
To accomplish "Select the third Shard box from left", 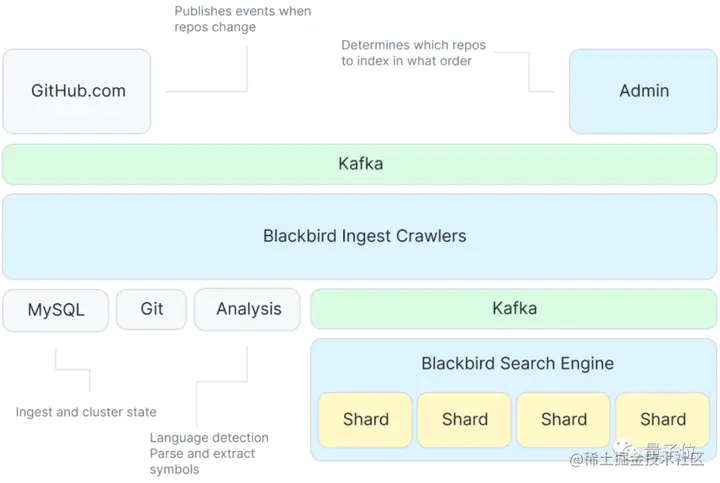I will click(x=564, y=419).
